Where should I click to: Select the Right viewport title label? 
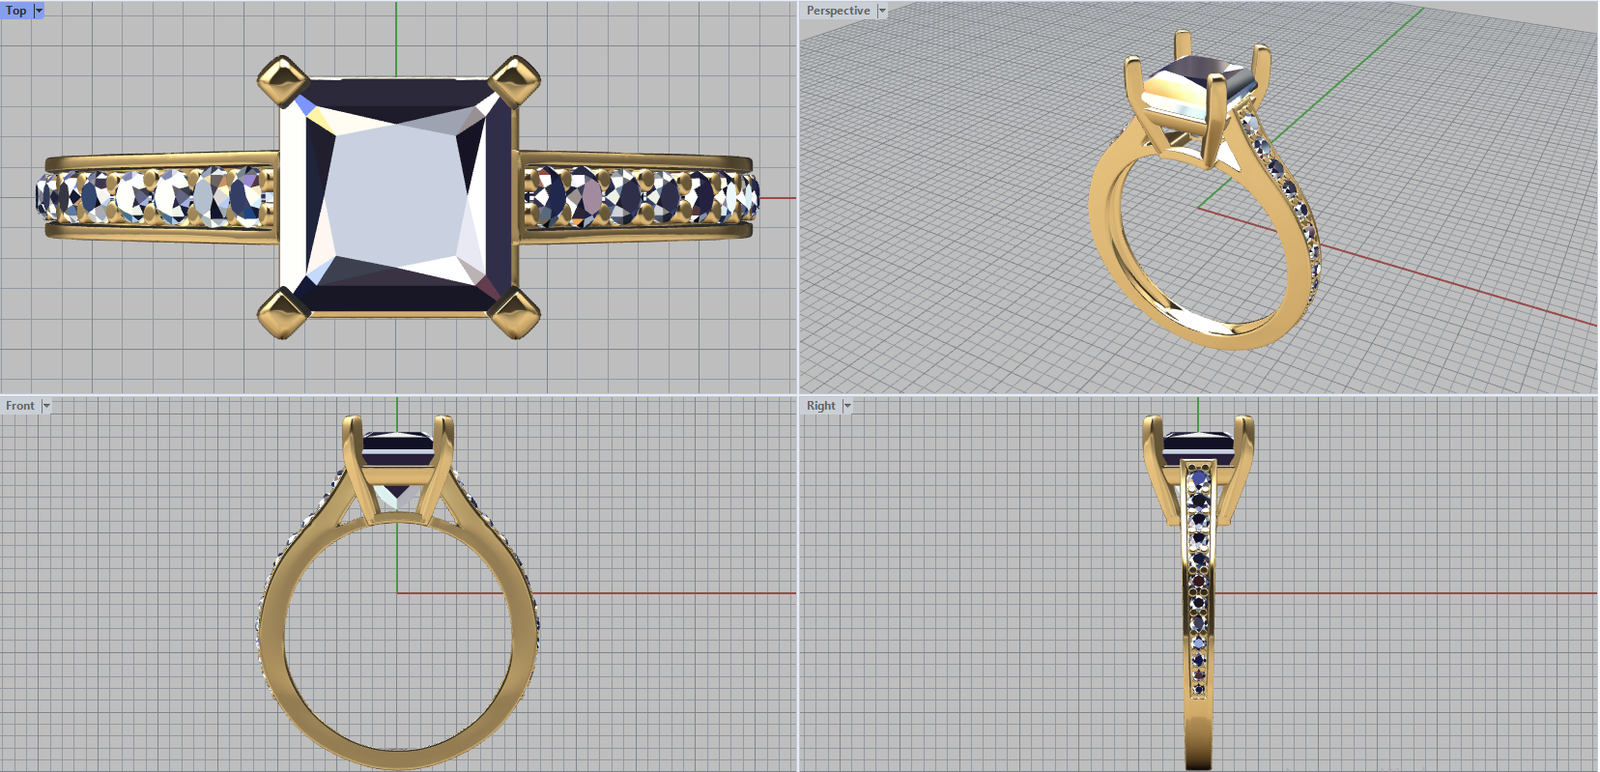point(821,406)
